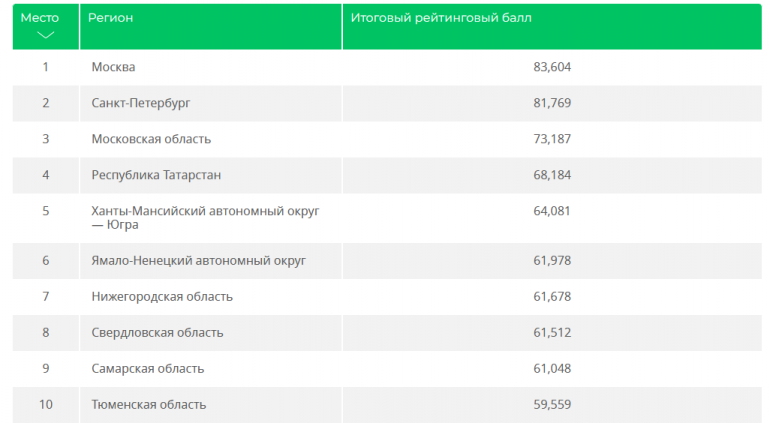Select the Тюменская область row
This screenshot has height=423, width=770.
[x=149, y=404]
